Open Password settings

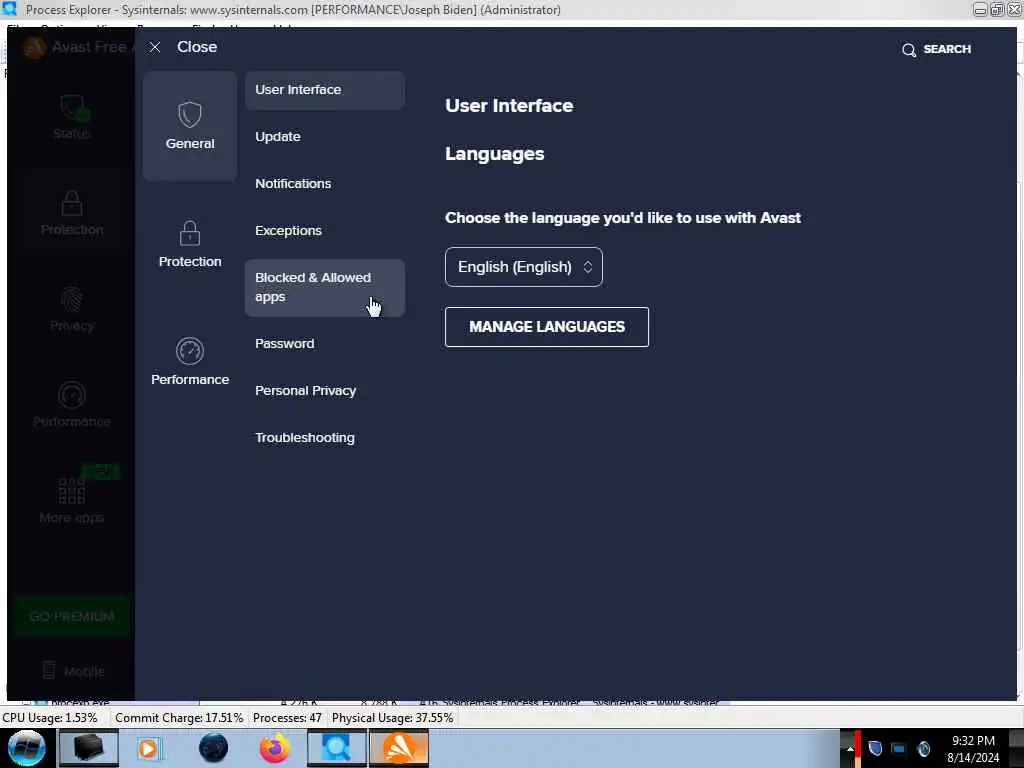click(x=325, y=344)
